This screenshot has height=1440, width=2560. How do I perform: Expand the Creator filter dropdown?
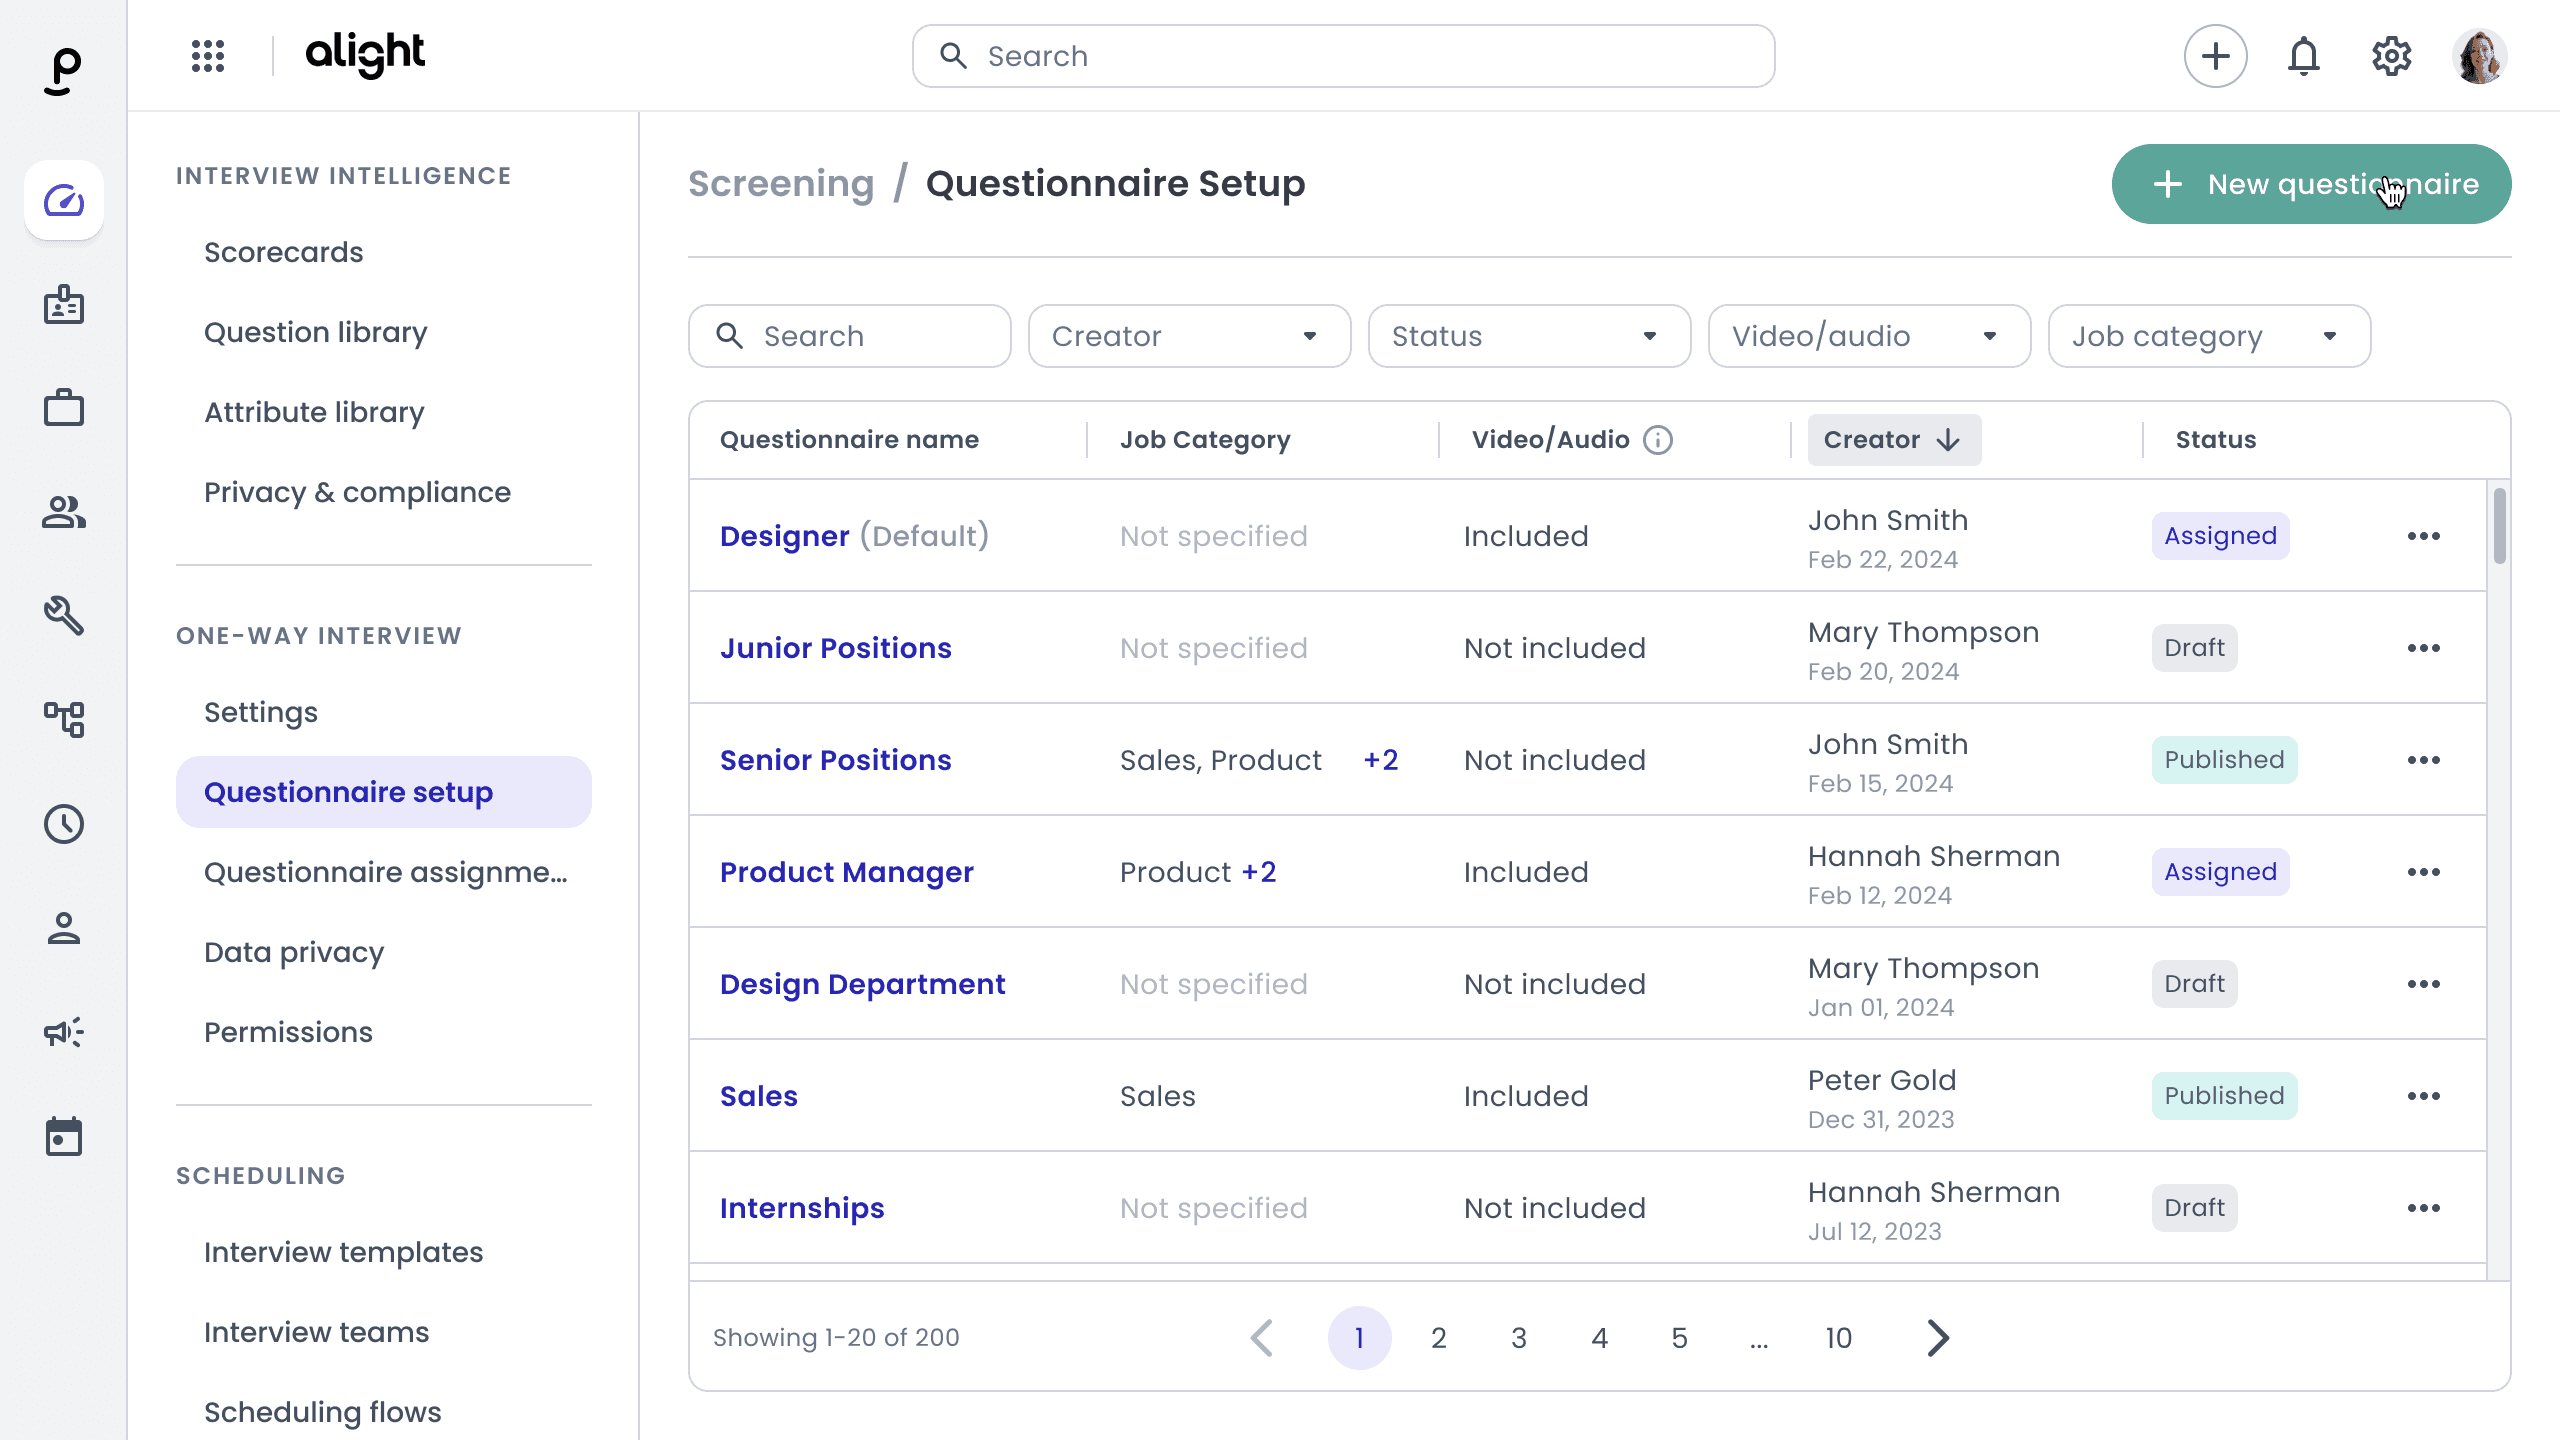pos(1189,336)
